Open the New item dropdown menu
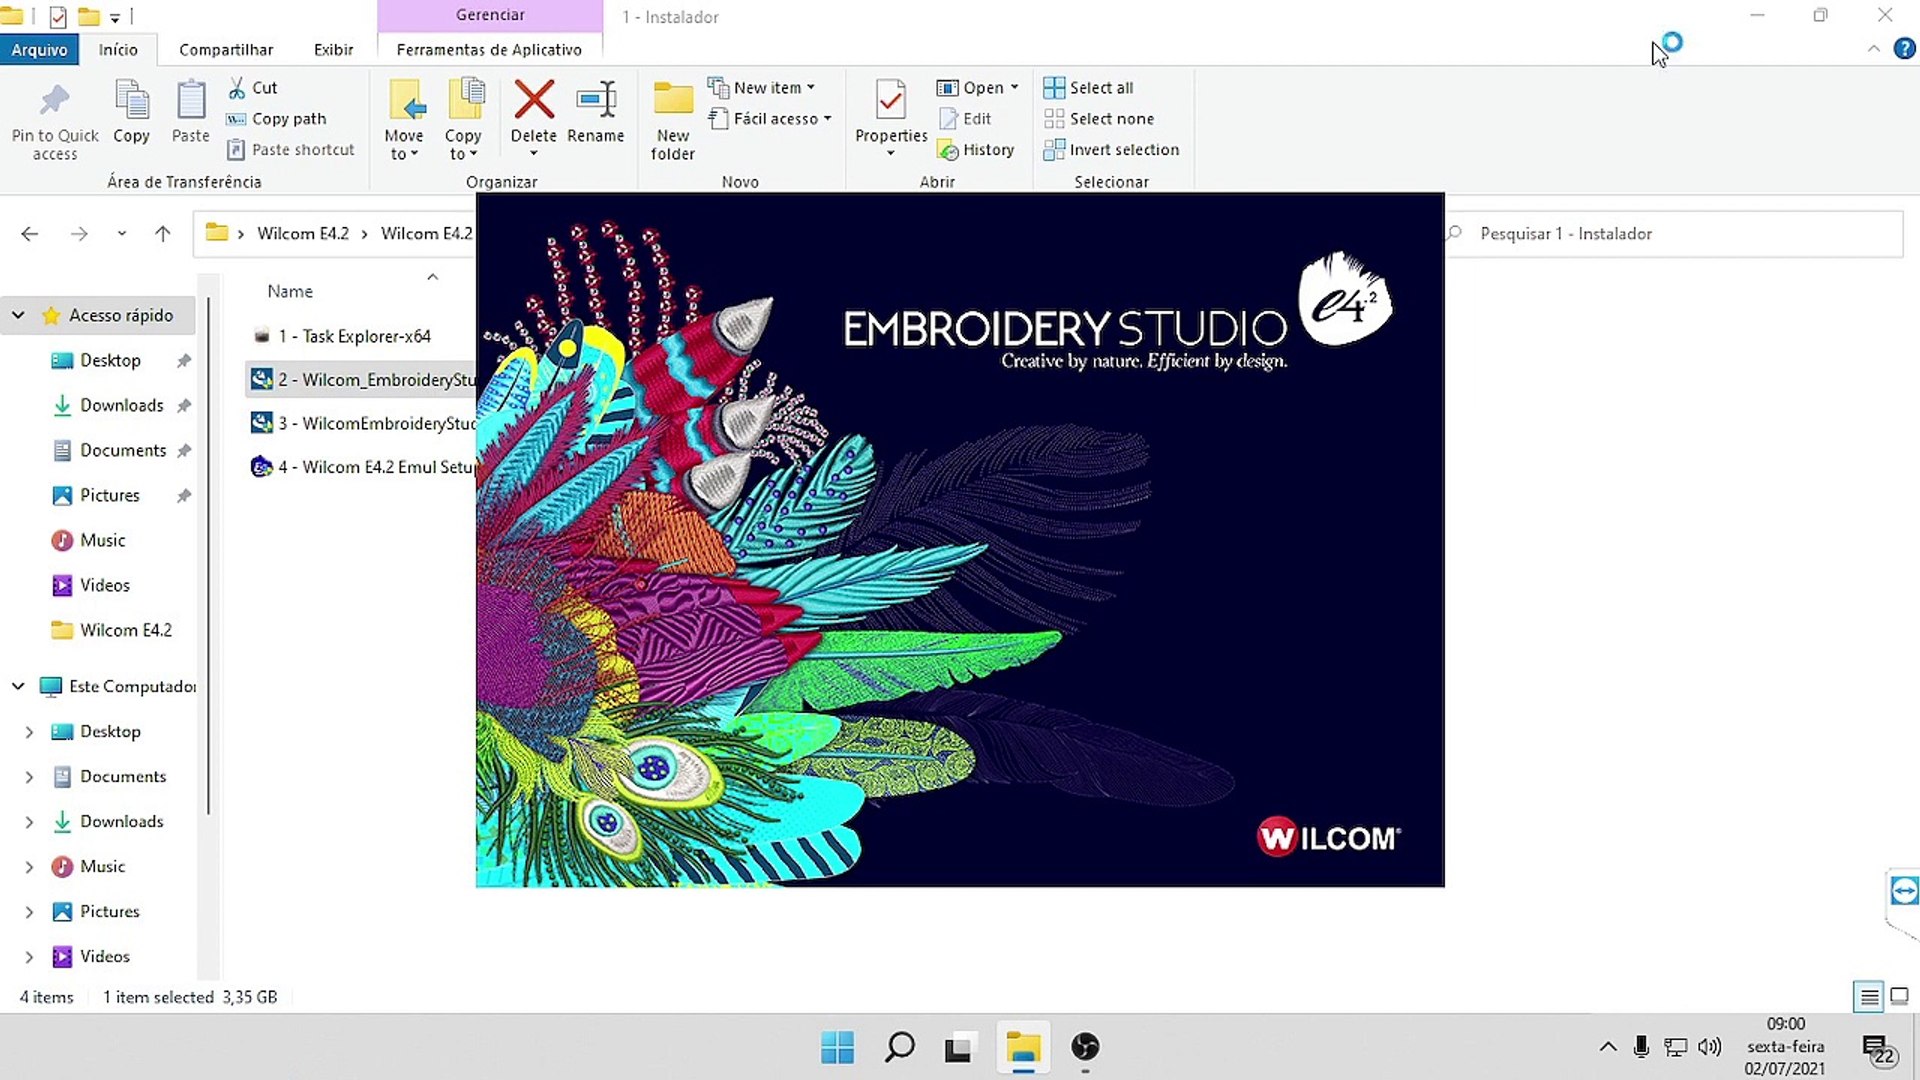This screenshot has height=1080, width=1920. 768,88
